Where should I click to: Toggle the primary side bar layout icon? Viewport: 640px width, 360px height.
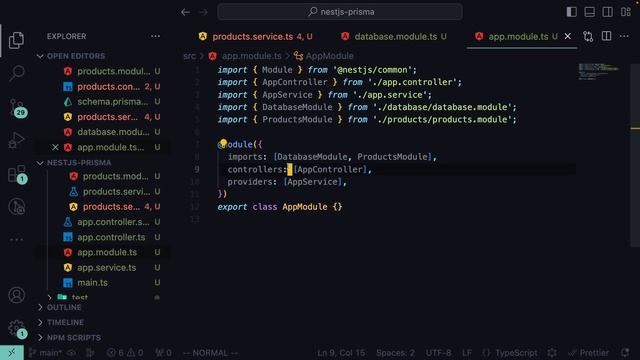tap(571, 12)
